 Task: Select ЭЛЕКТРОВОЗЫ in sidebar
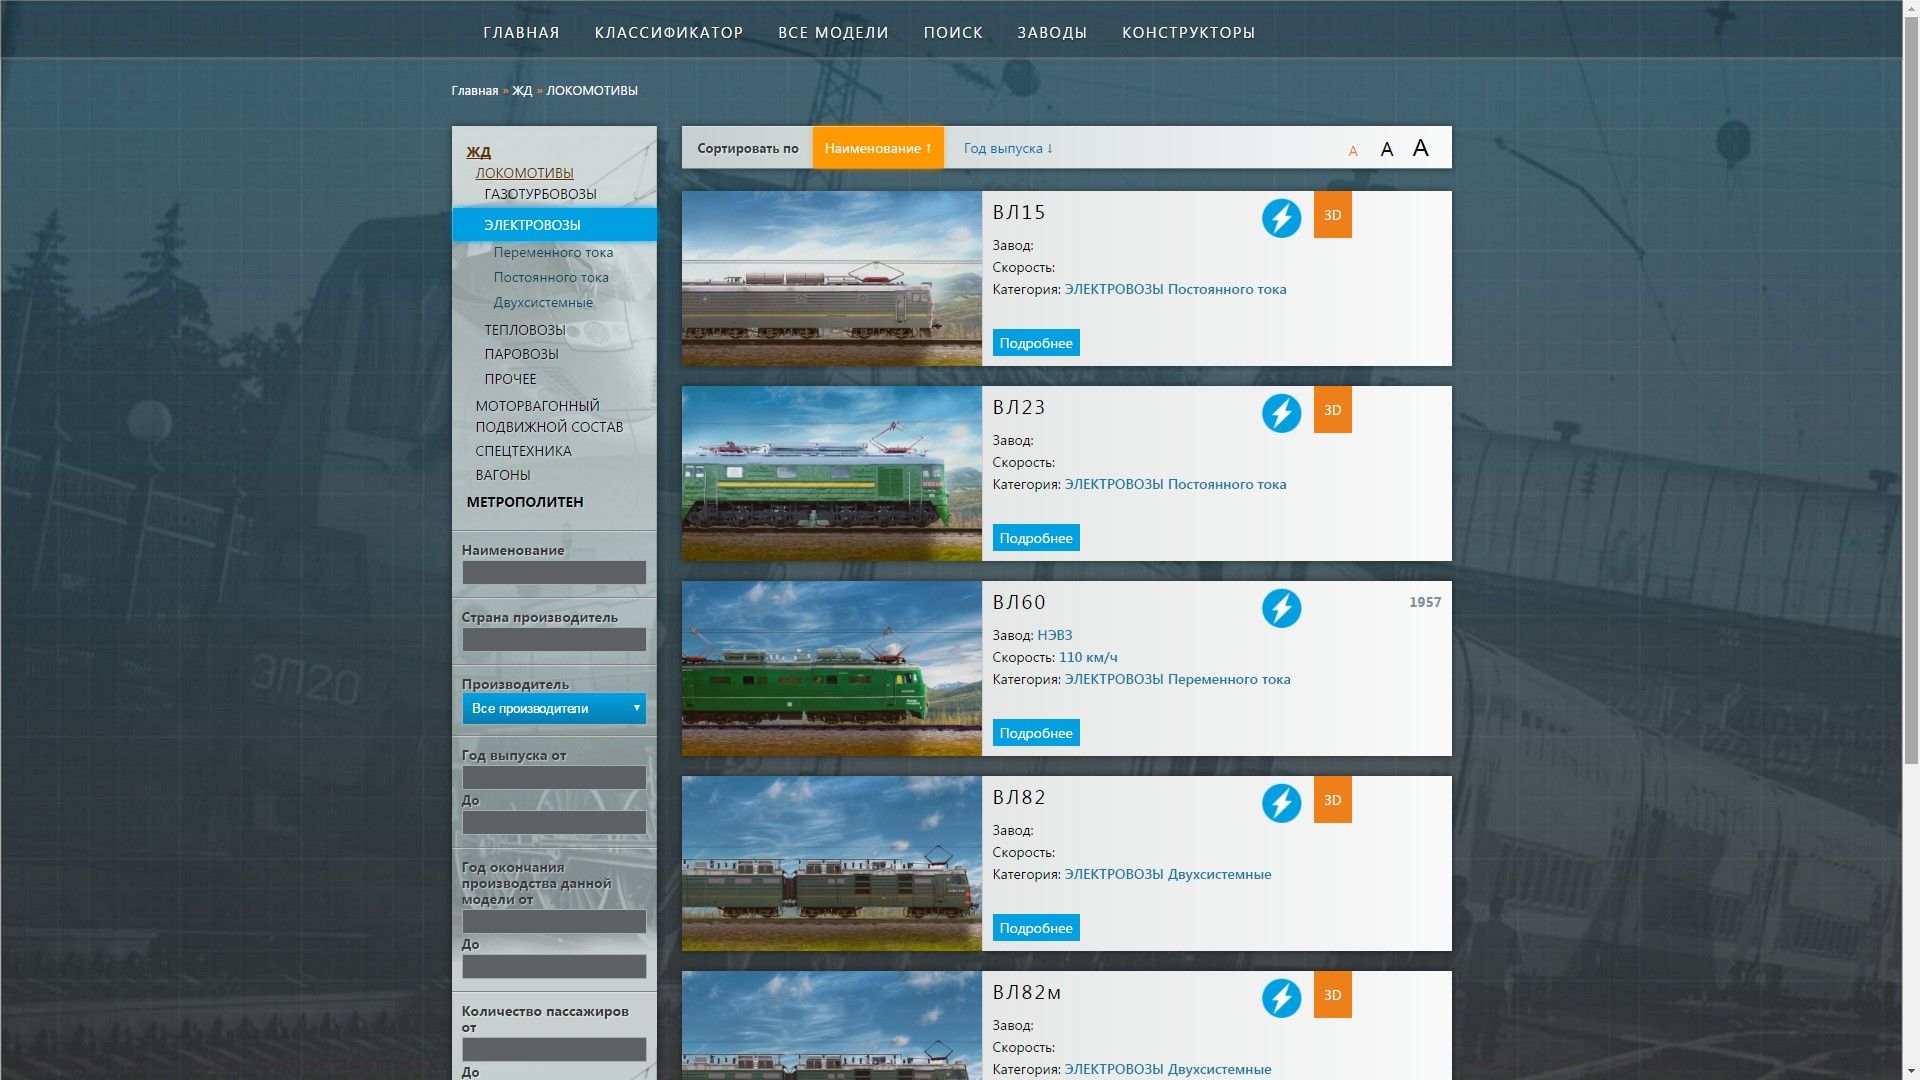click(555, 225)
